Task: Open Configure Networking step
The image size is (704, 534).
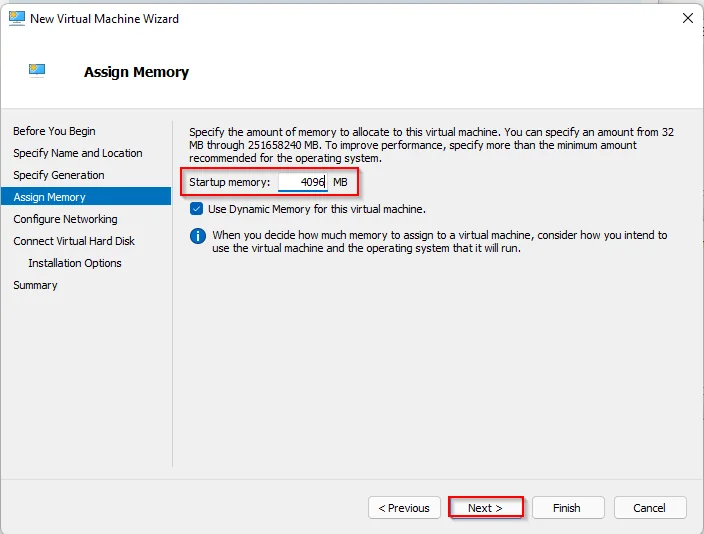Action: pyautogui.click(x=66, y=219)
